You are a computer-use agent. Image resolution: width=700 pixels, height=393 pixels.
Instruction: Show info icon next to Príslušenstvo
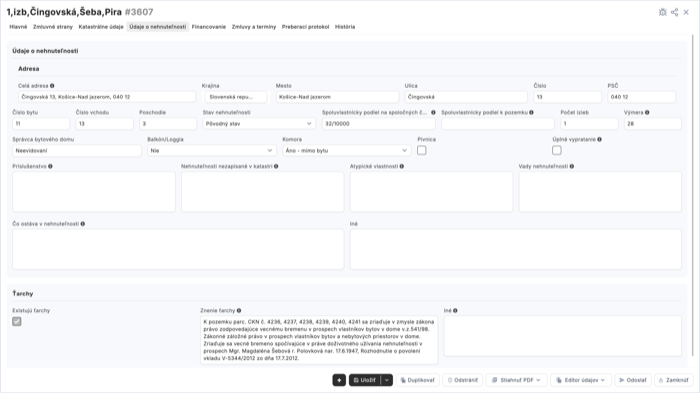click(x=50, y=166)
